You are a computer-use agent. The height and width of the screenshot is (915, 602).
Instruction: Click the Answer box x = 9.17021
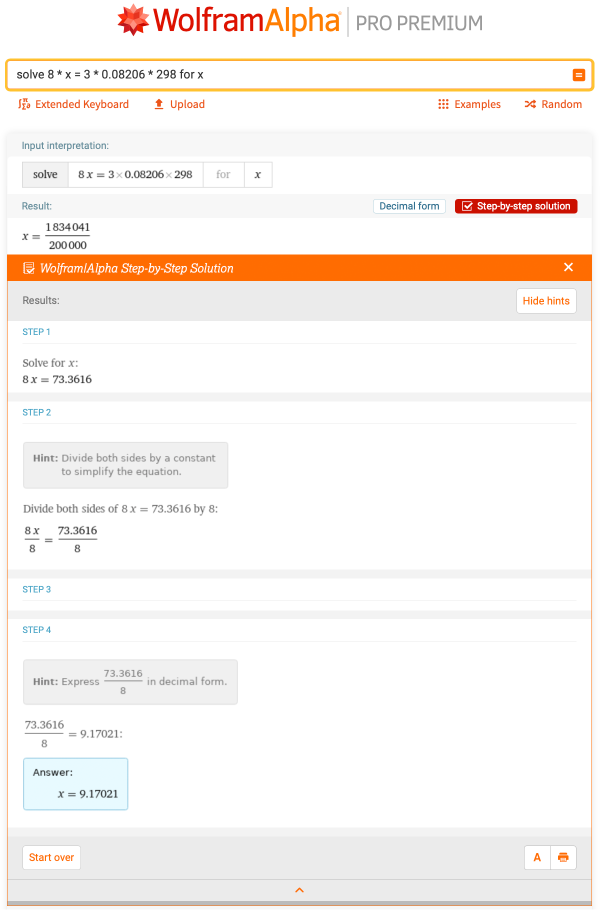click(75, 784)
